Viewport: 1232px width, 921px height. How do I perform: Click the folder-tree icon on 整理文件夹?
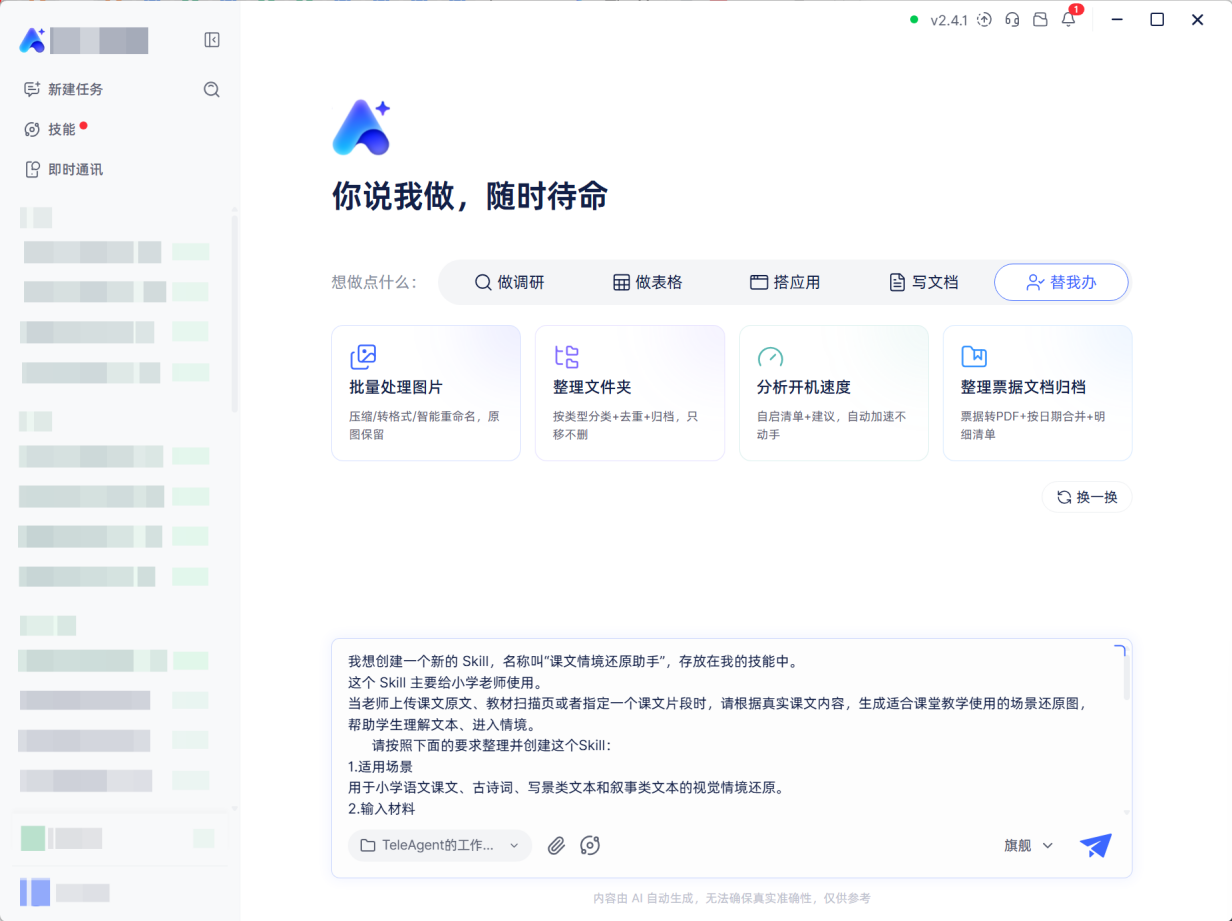pyautogui.click(x=567, y=357)
